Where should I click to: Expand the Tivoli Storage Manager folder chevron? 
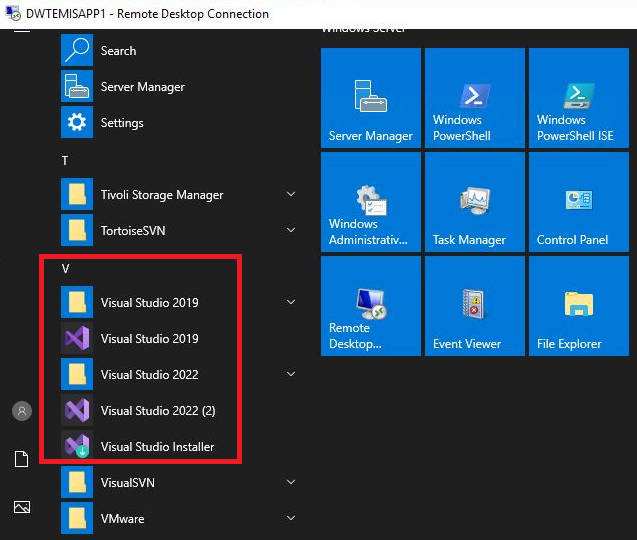(x=291, y=194)
